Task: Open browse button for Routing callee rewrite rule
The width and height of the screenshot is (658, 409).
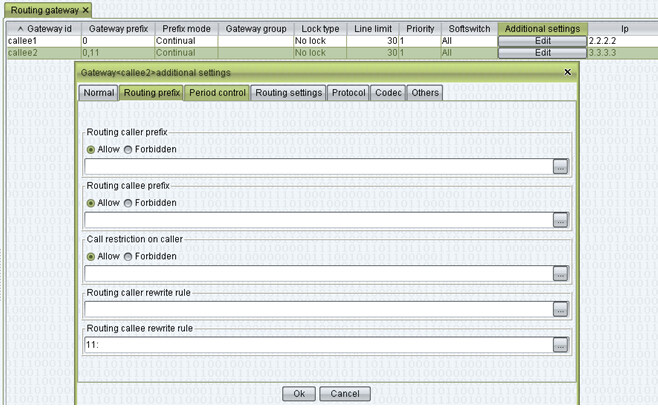Action: click(x=560, y=346)
